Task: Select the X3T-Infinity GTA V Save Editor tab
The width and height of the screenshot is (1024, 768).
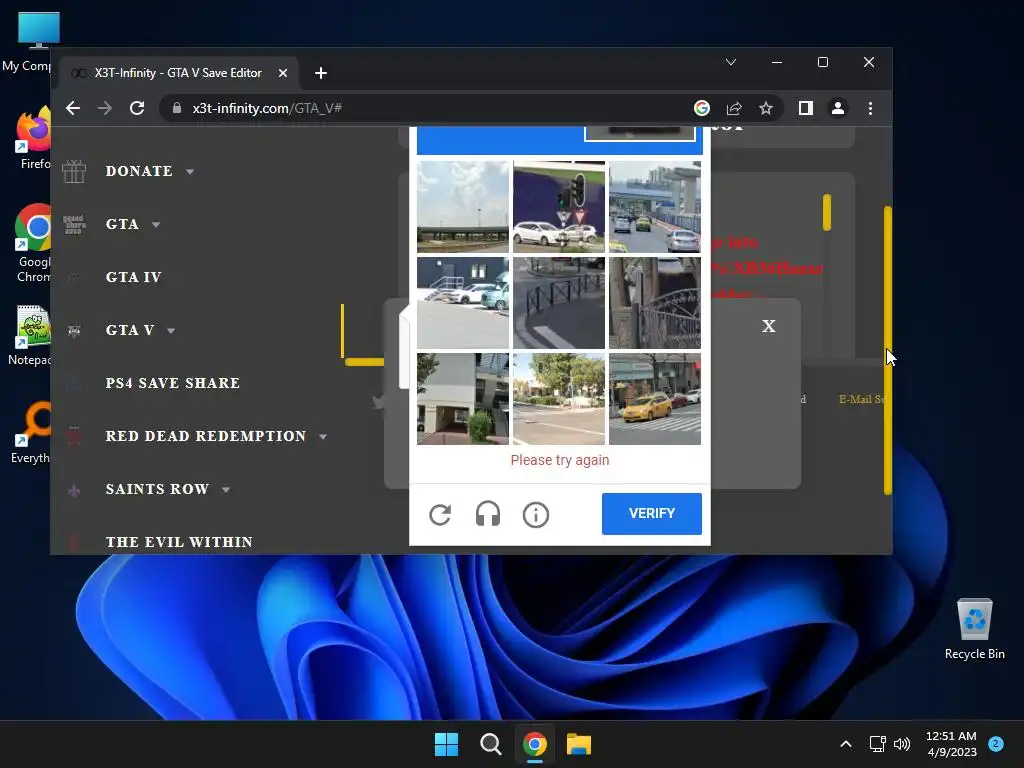Action: (x=179, y=73)
